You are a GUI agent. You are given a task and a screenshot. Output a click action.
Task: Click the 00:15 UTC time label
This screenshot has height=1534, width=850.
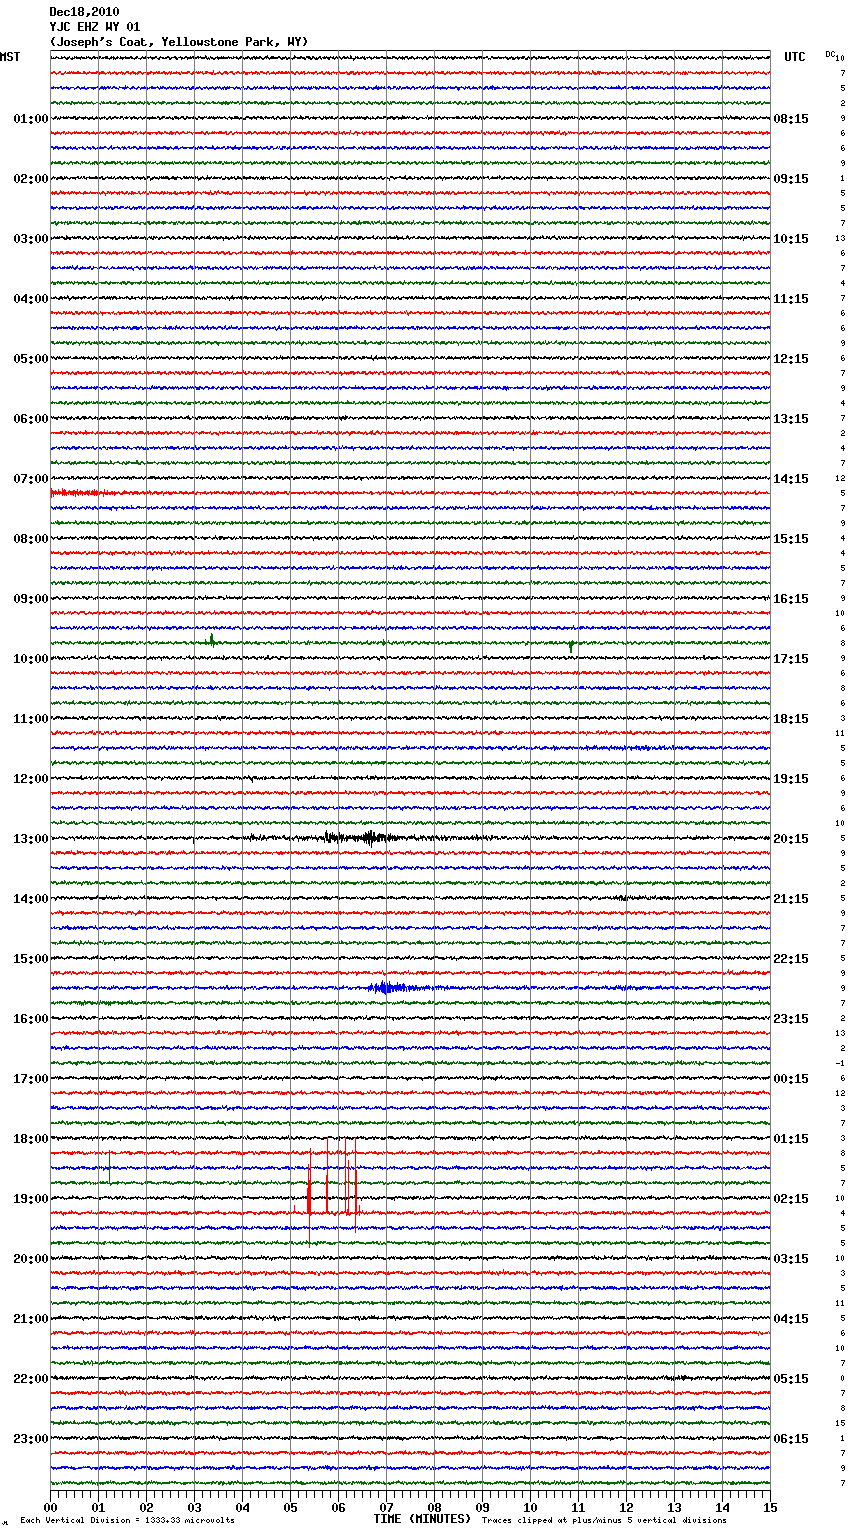[x=791, y=1079]
